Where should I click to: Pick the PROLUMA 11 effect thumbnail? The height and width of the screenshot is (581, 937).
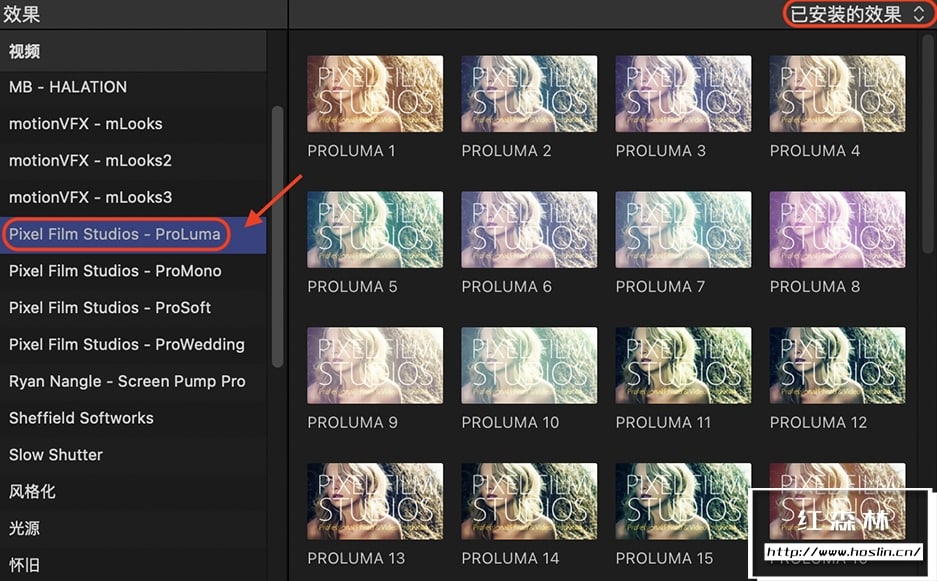click(684, 365)
